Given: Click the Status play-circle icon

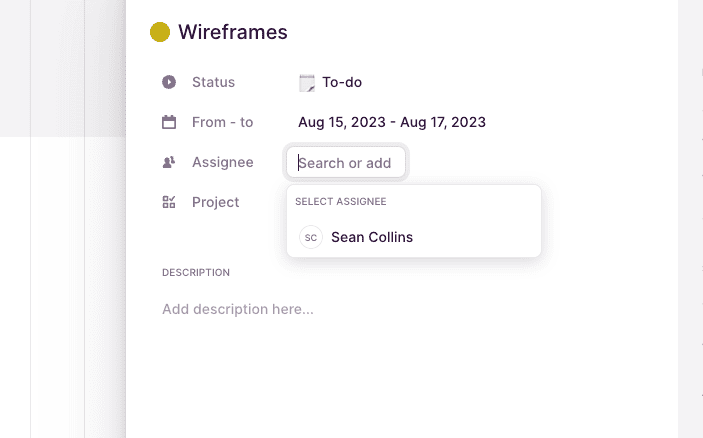Looking at the screenshot, I should [169, 82].
